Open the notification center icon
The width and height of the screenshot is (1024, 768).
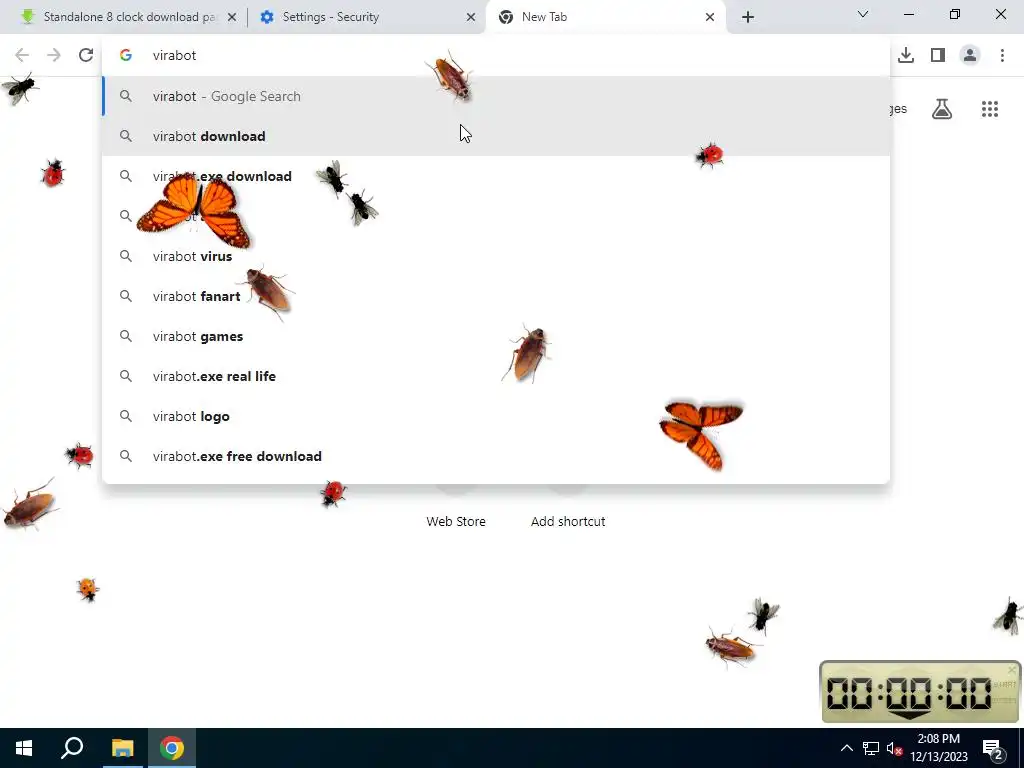[x=993, y=749]
